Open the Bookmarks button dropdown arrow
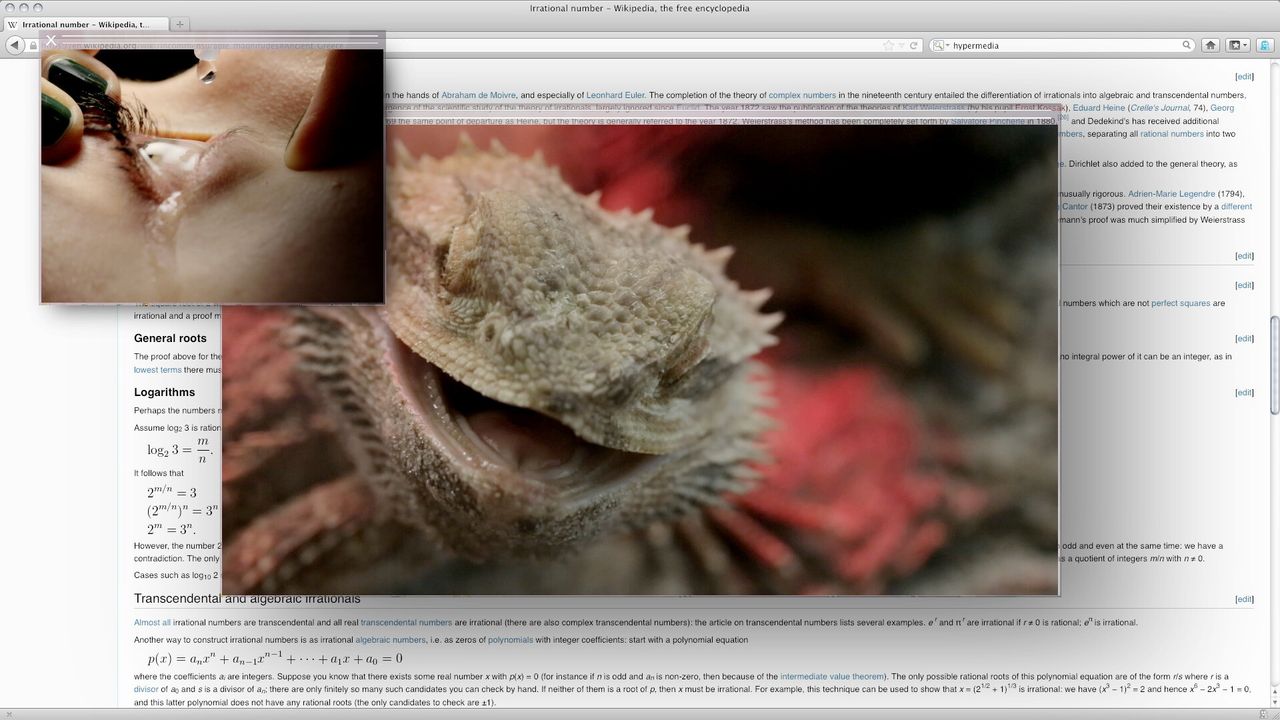 (1245, 45)
